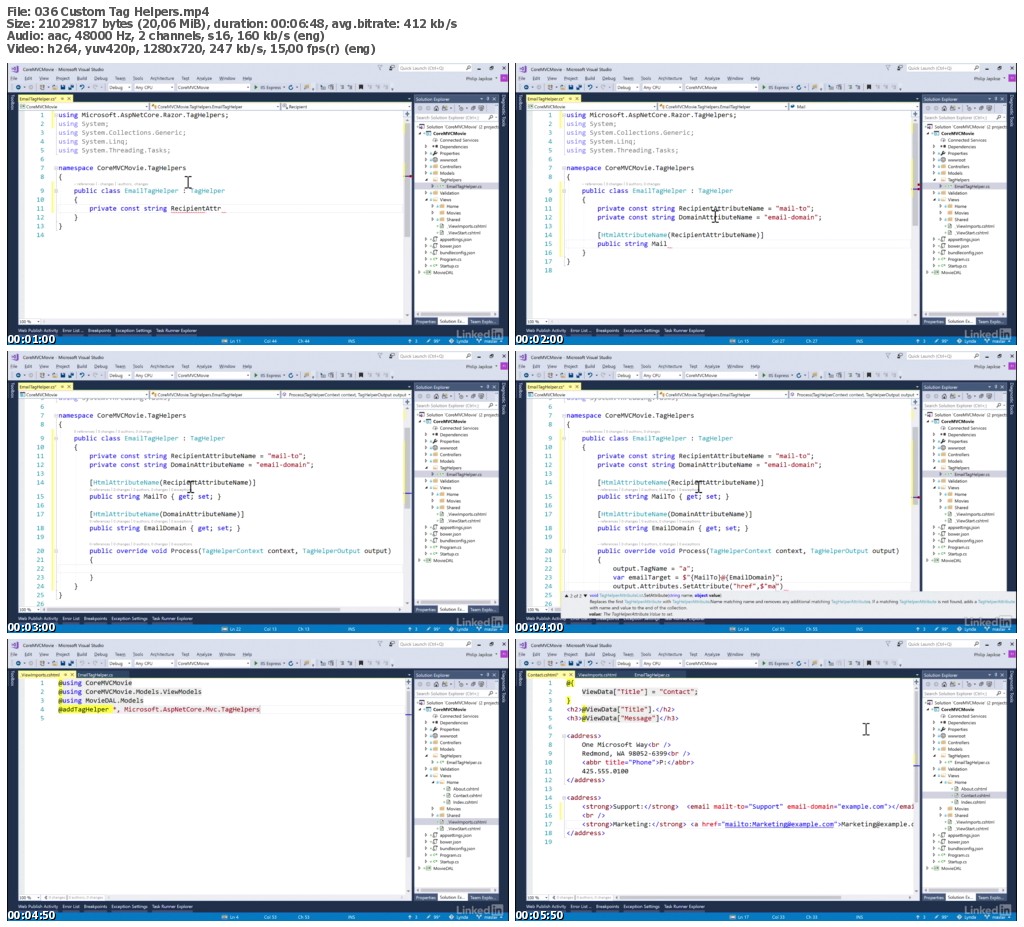Click the navigate-back arrow icon in 00:03:00 frame toolbar
This screenshot has width=1024, height=927.
click(18, 375)
